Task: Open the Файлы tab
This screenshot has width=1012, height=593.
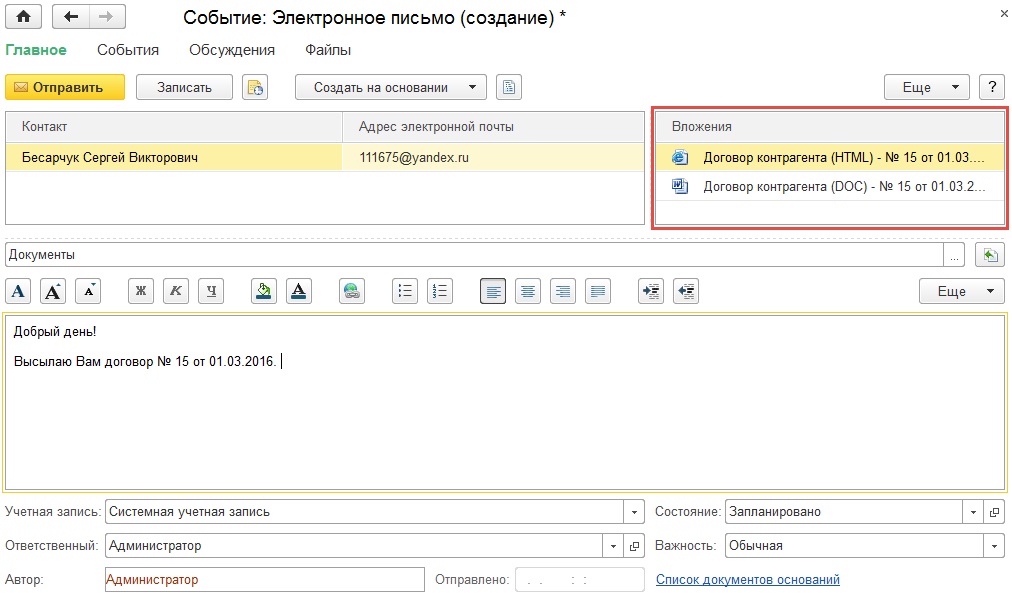Action: tap(328, 50)
